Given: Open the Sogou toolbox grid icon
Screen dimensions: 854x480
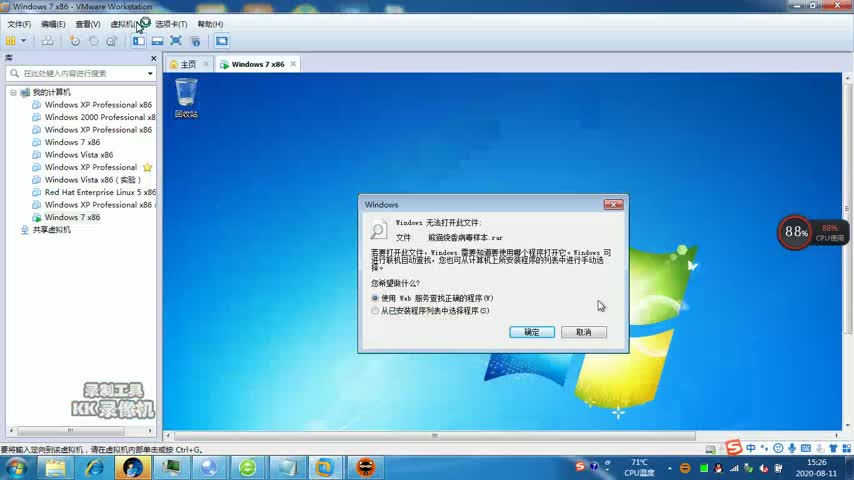Looking at the screenshot, I should (846, 448).
